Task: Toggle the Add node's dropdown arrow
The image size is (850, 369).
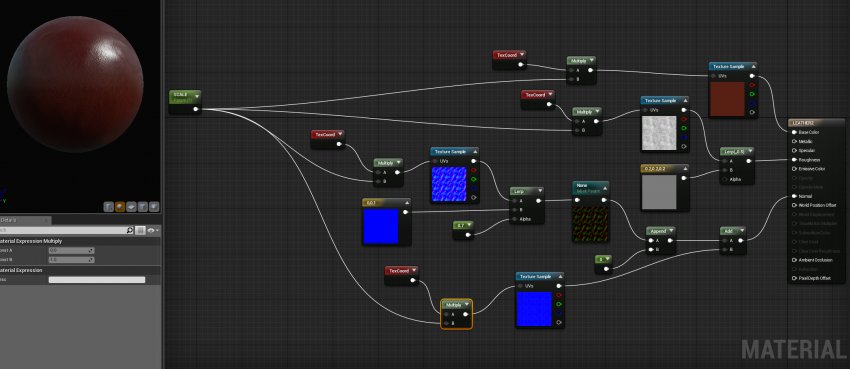Action: (x=741, y=231)
